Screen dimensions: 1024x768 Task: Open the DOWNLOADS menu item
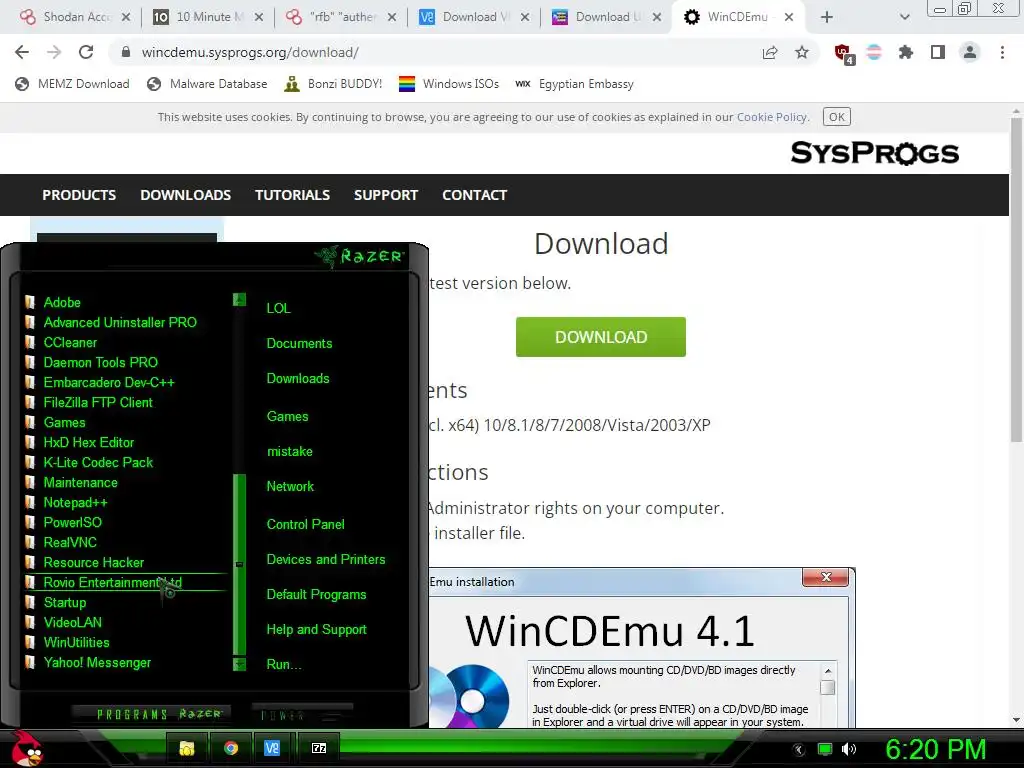(x=185, y=195)
